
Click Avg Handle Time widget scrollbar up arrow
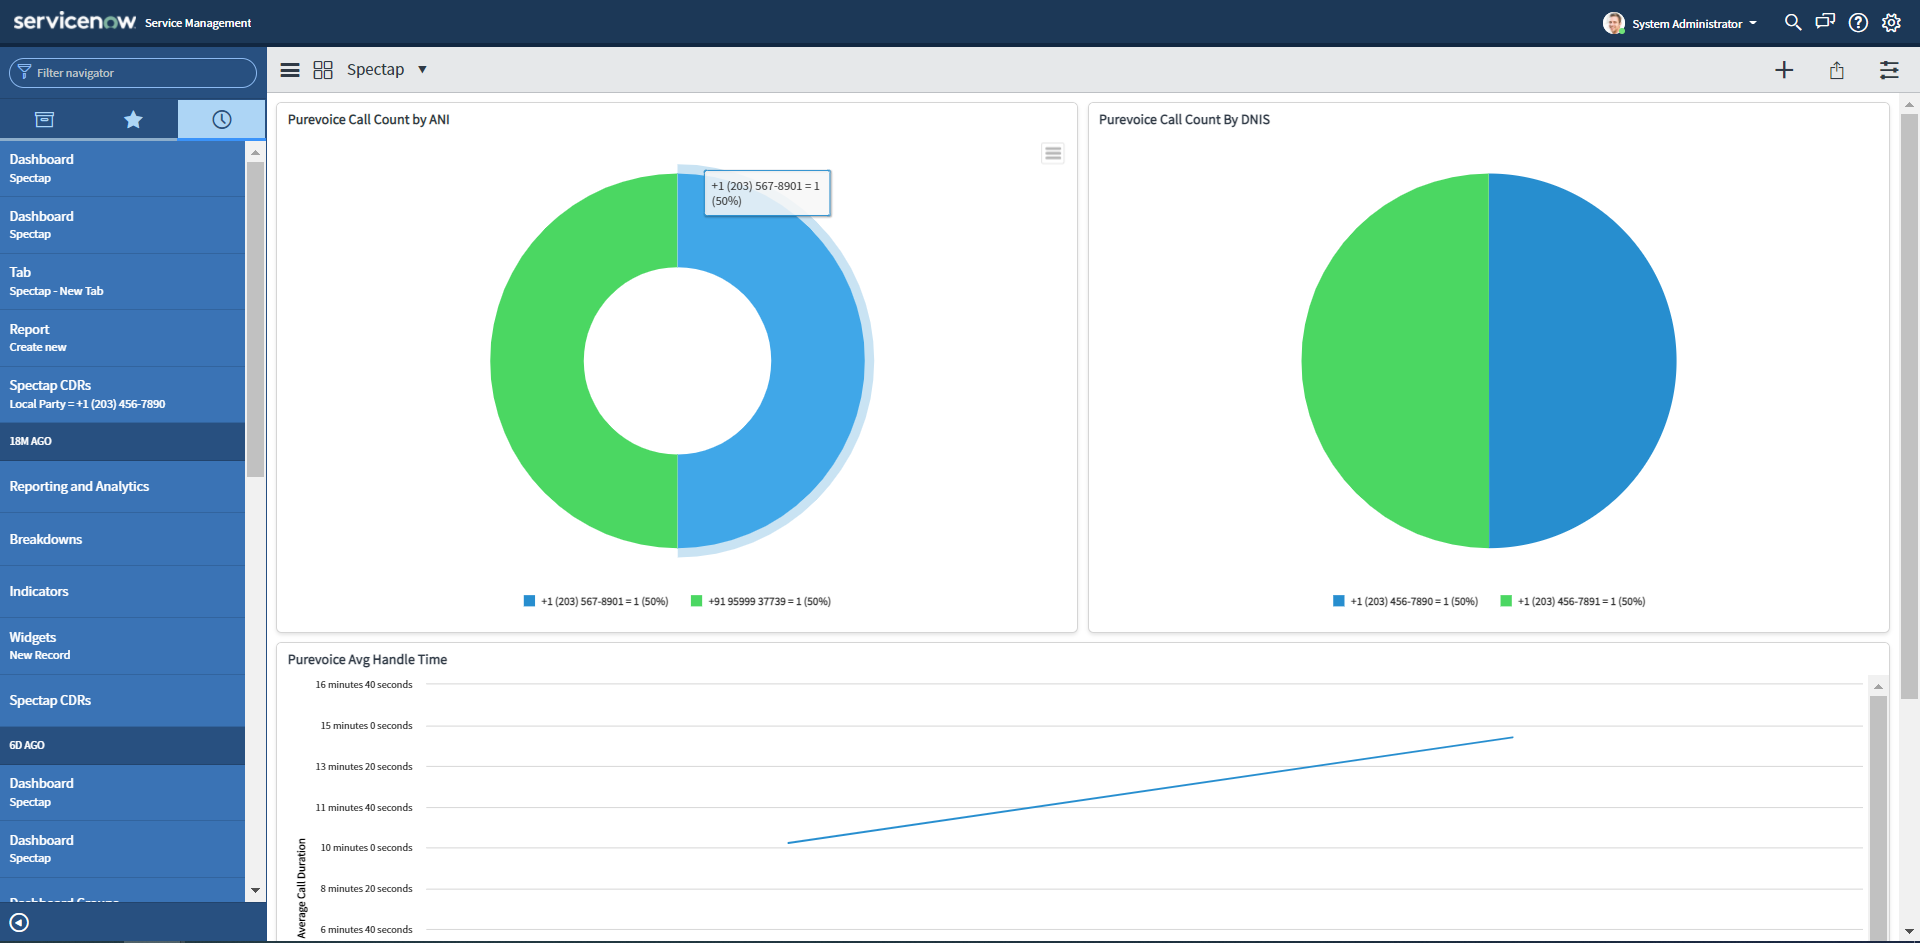pos(1878,686)
